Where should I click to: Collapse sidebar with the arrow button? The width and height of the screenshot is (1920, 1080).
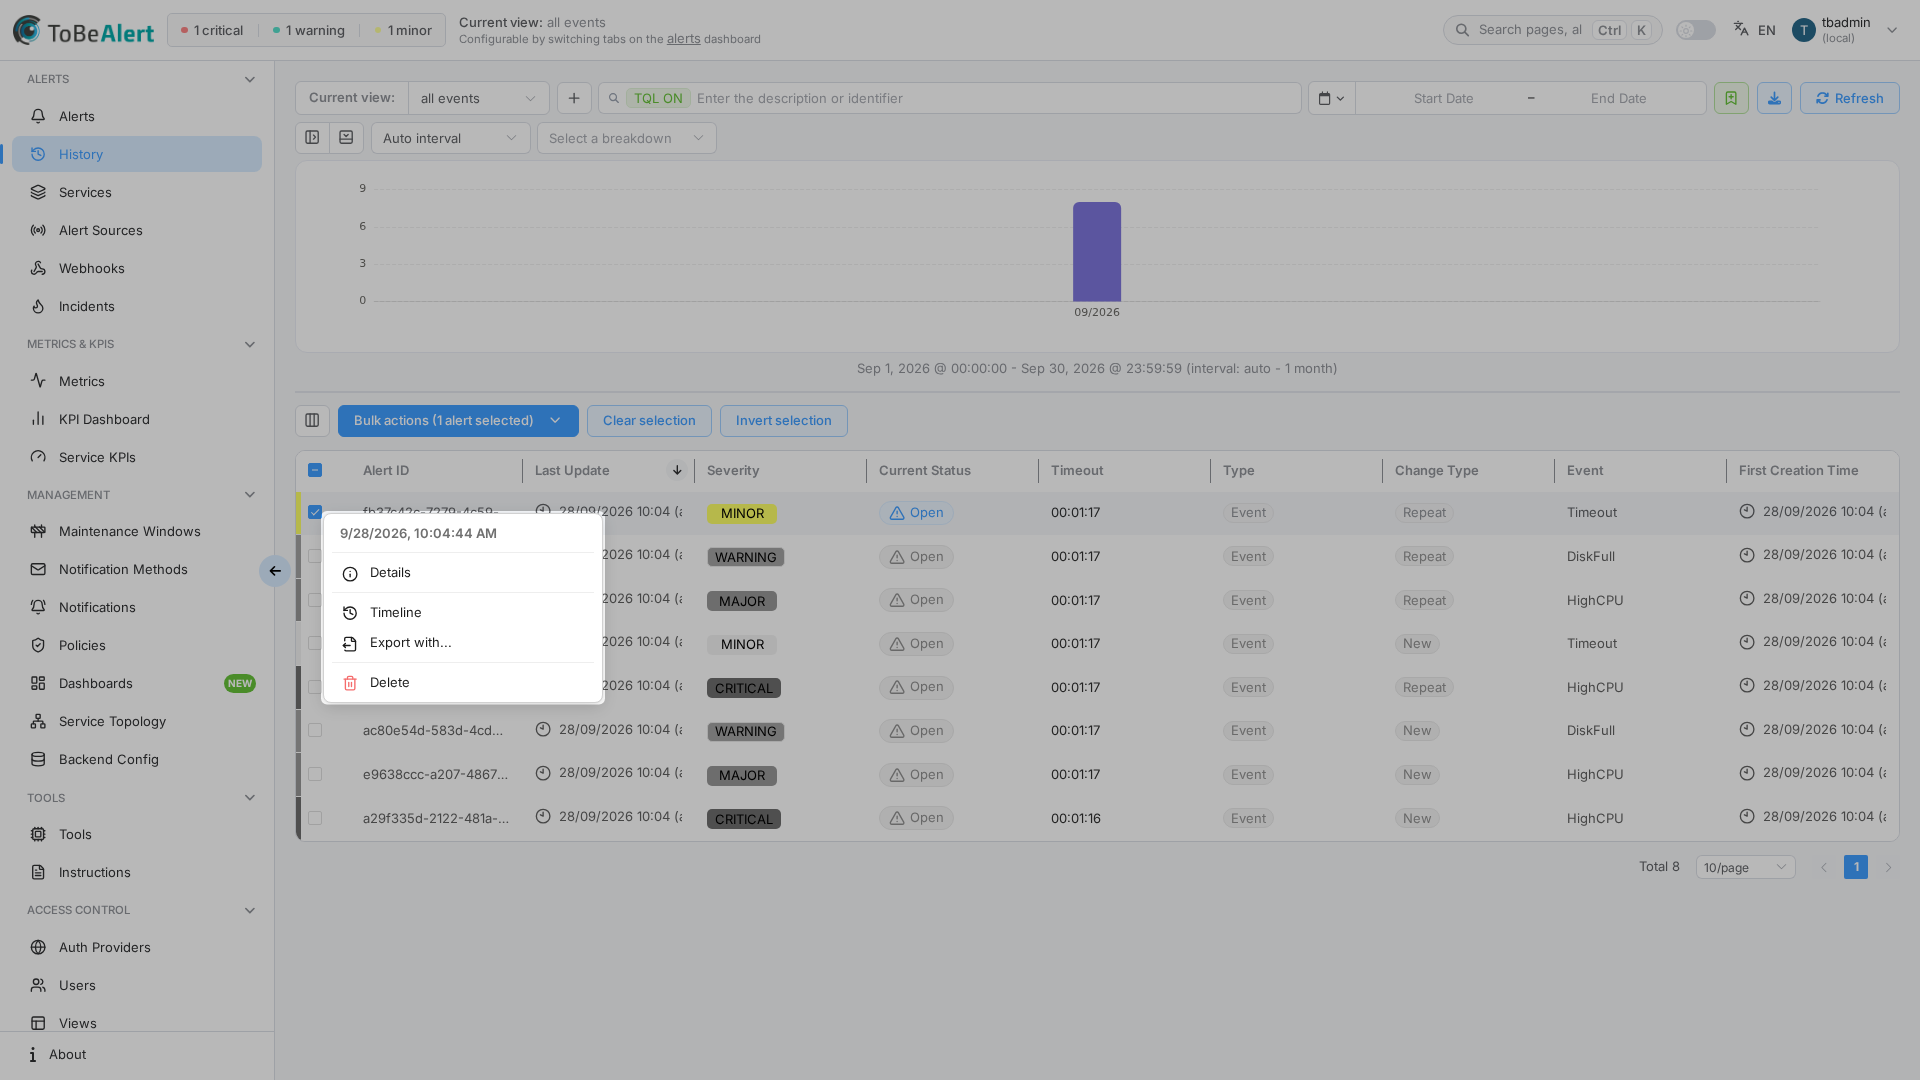point(275,571)
